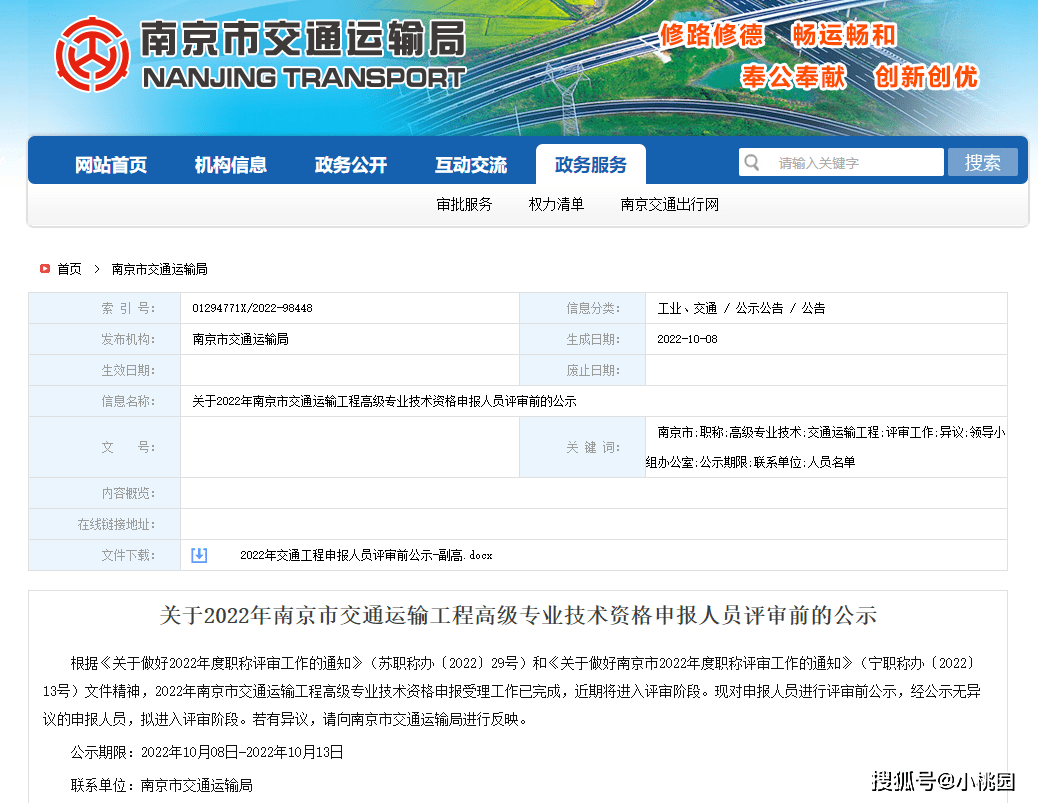This screenshot has width=1038, height=803.
Task: Click the 文件下载 label cell
Action: coord(105,555)
